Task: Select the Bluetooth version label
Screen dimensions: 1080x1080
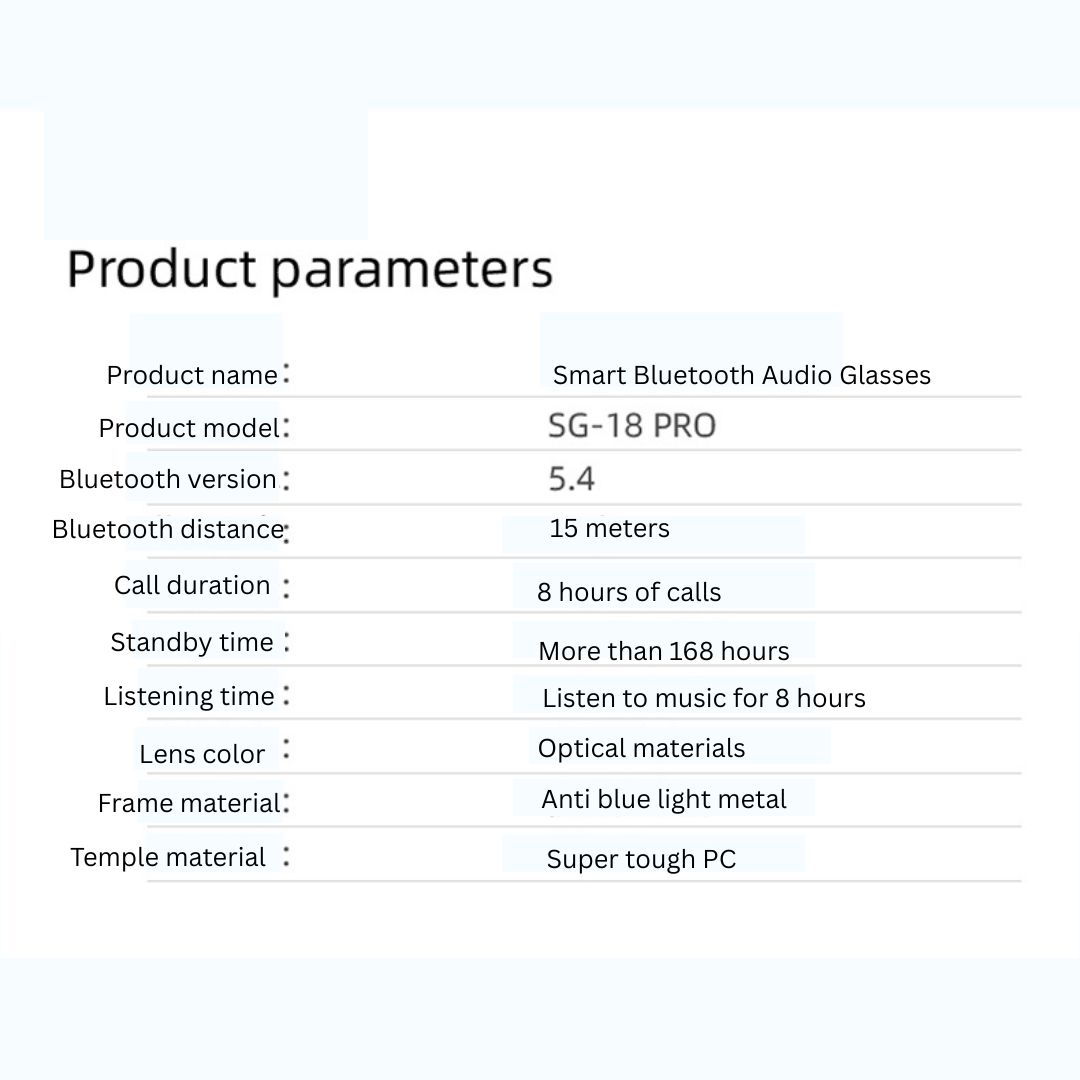Action: (x=168, y=479)
